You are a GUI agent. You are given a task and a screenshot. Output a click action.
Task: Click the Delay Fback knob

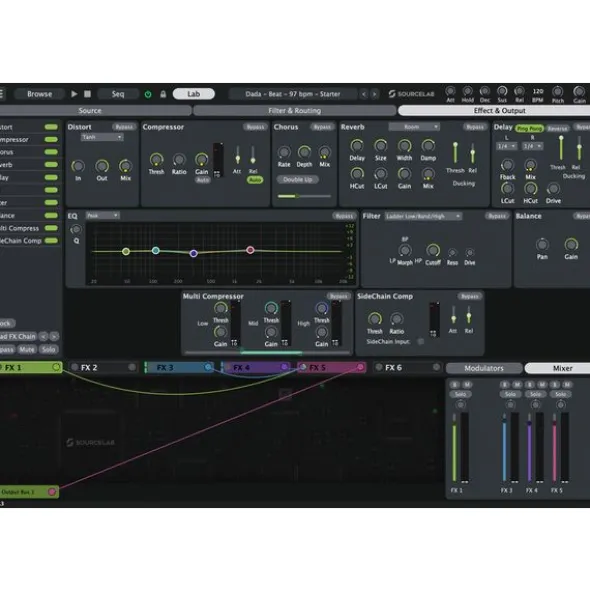(507, 165)
